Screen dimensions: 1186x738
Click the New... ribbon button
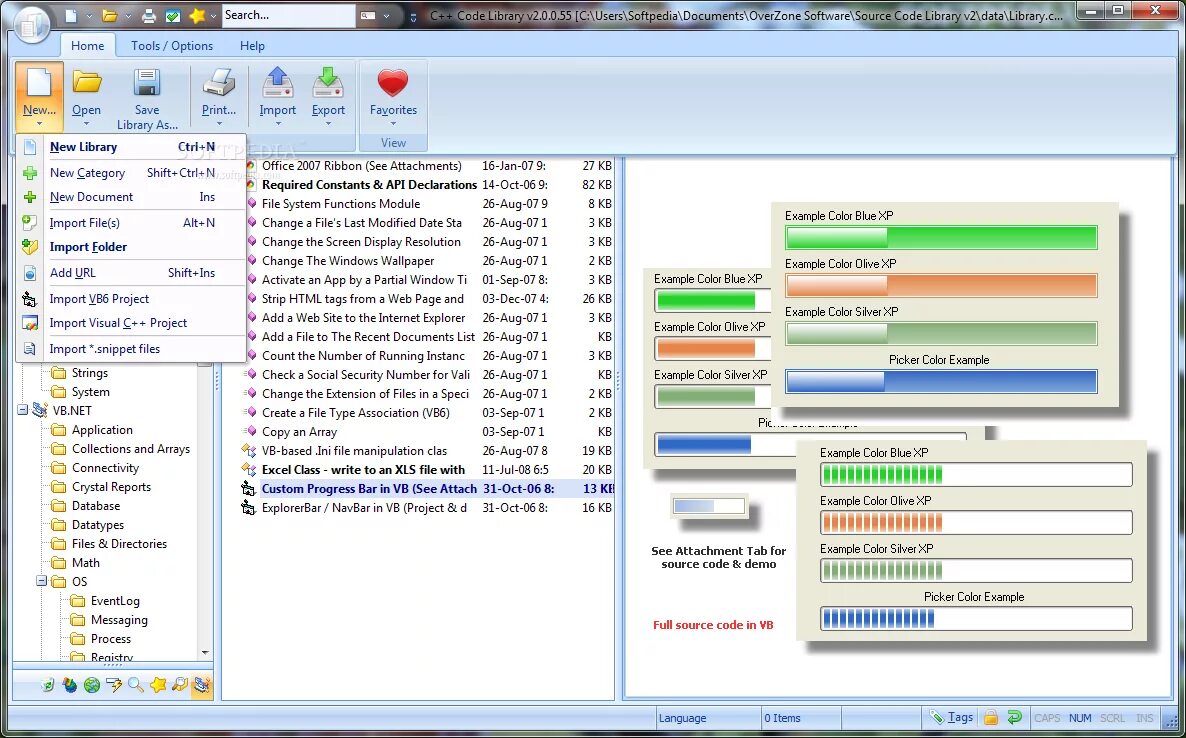[39, 98]
